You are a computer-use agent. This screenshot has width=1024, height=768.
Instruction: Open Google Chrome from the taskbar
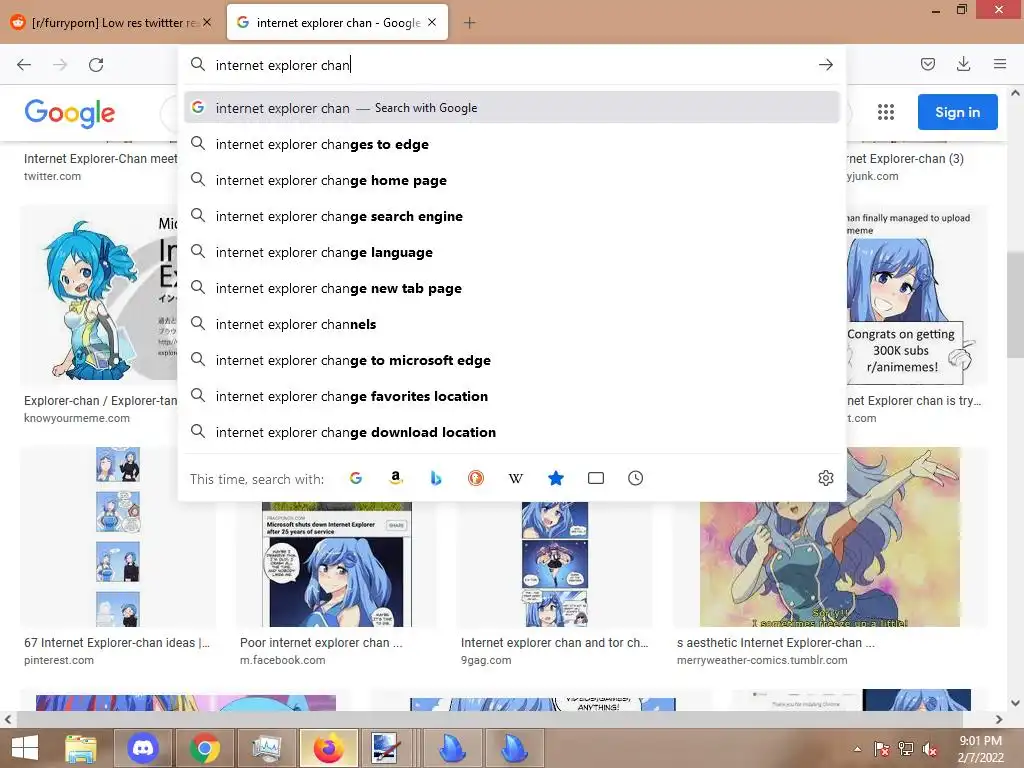[x=204, y=748]
